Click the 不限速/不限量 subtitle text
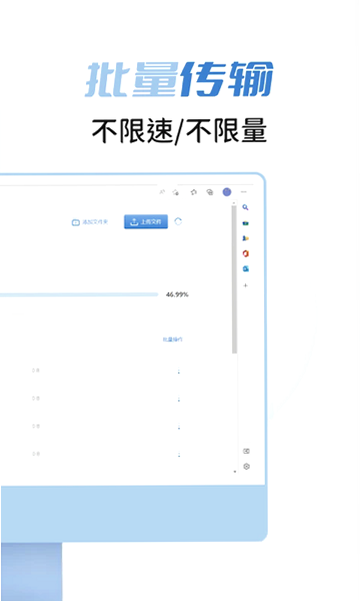The width and height of the screenshot is (360, 601). (179, 131)
